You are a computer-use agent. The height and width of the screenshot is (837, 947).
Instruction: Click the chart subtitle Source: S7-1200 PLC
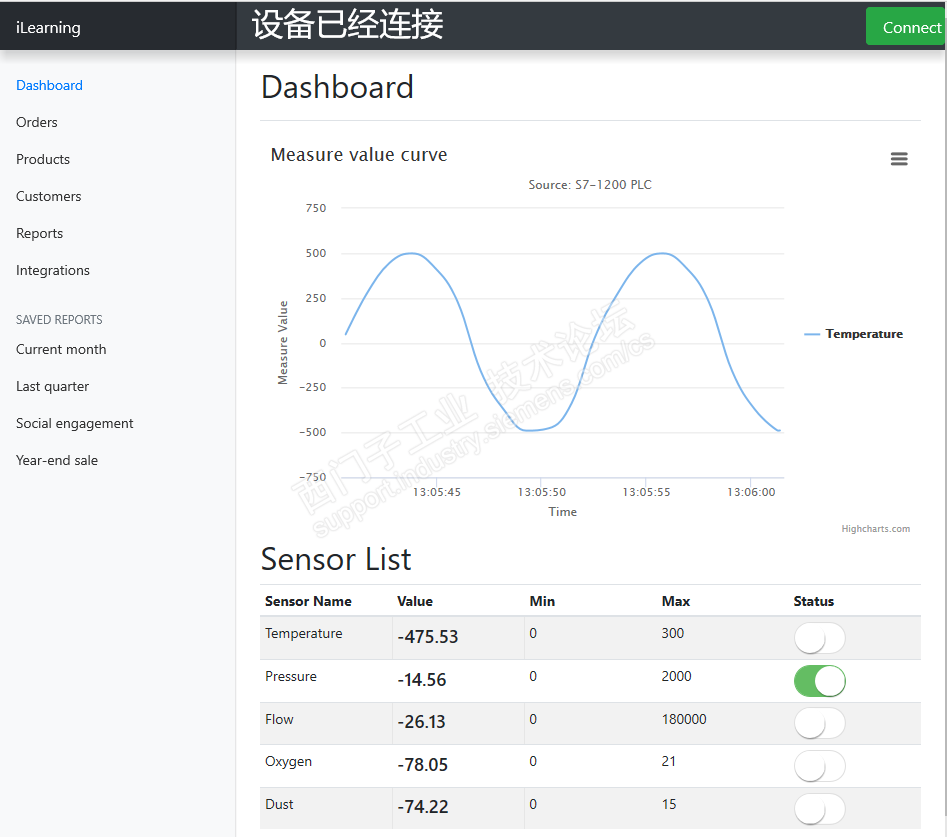point(590,185)
